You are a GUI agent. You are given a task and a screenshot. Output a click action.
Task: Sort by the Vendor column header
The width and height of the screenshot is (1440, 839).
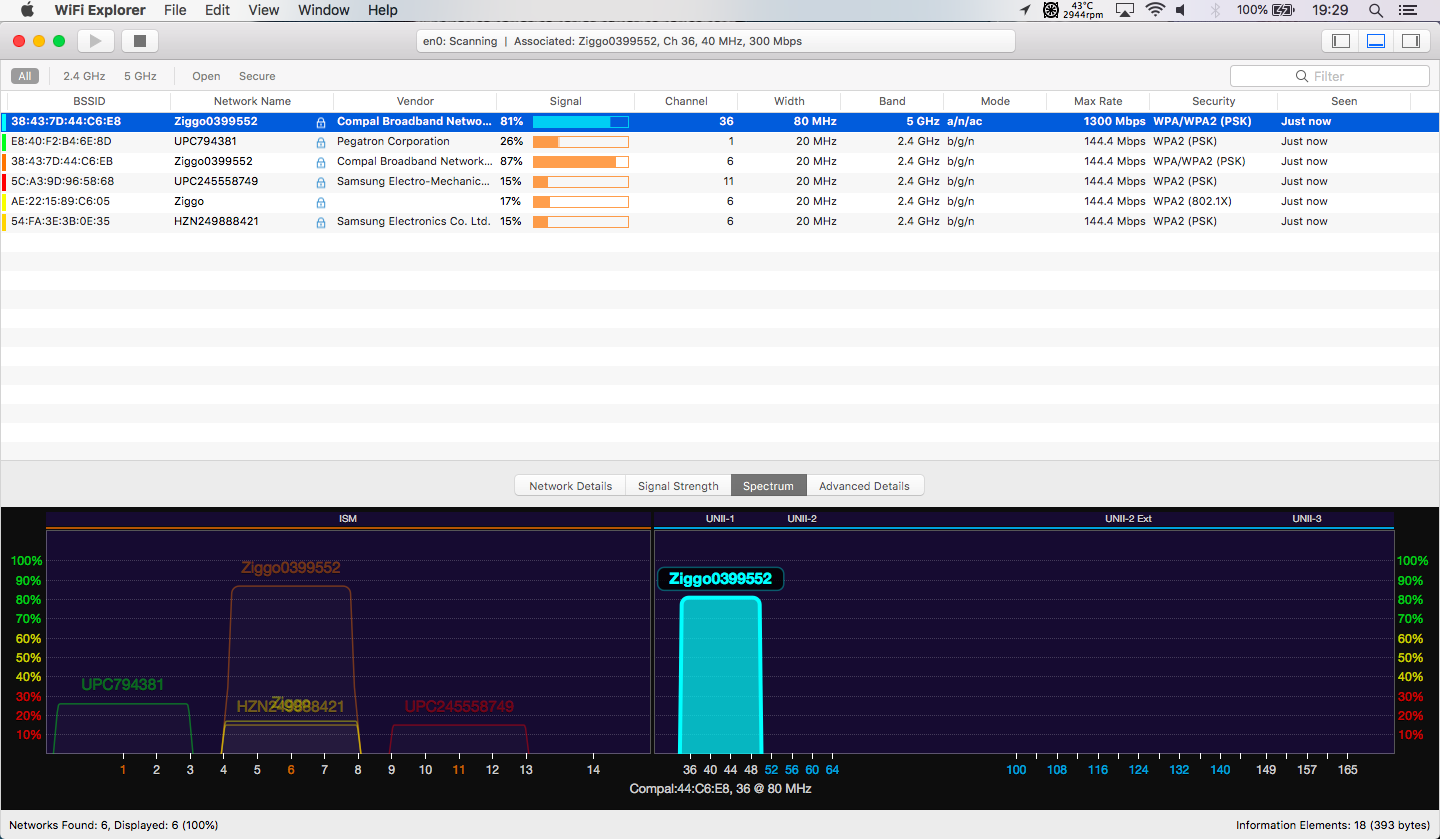pyautogui.click(x=415, y=101)
